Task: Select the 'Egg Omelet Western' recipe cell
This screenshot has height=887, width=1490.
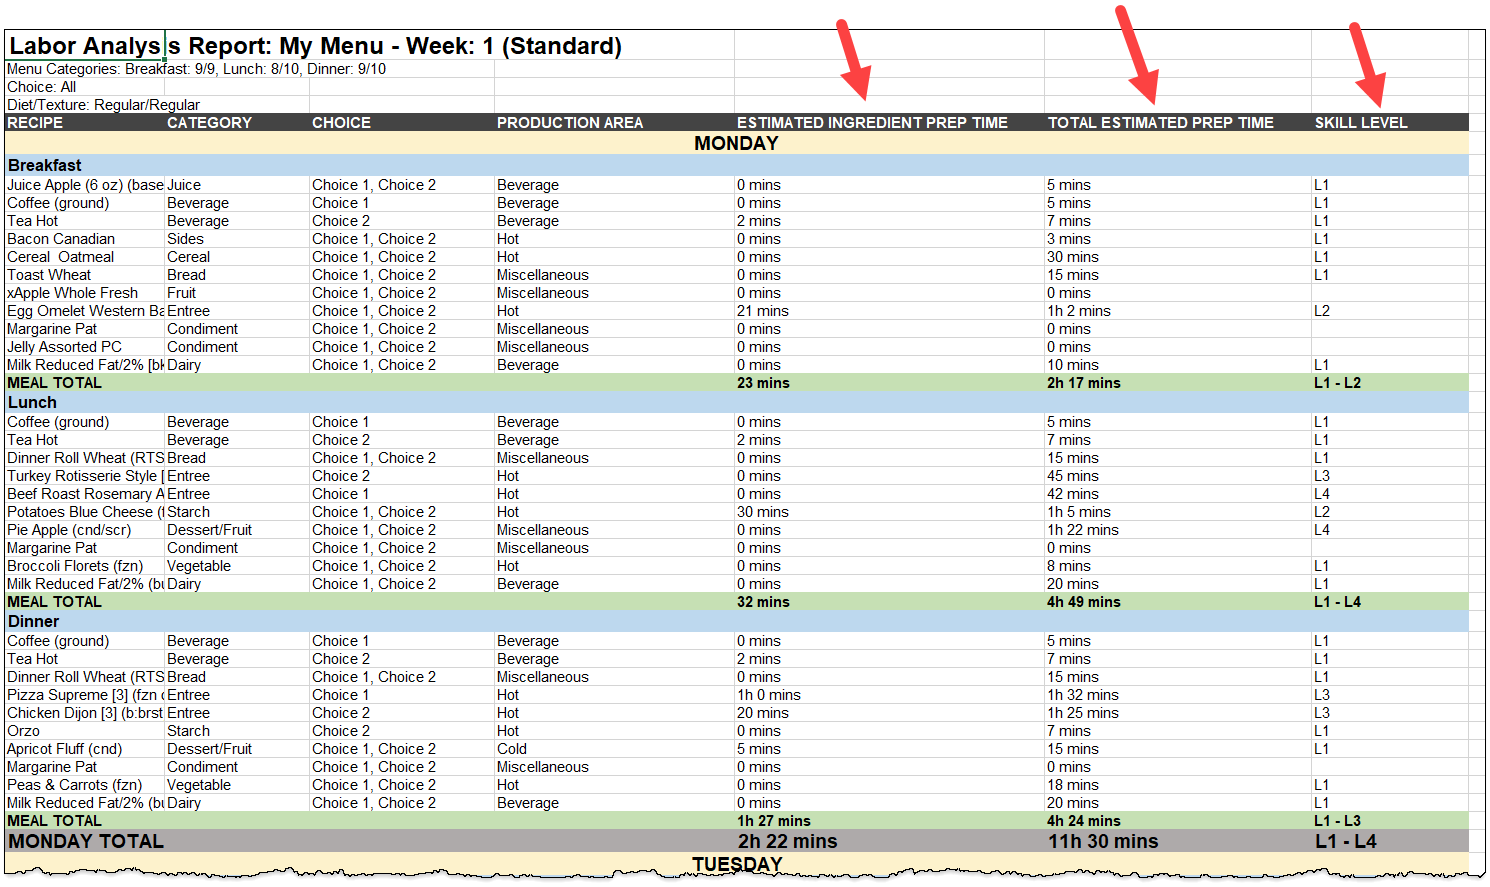Action: coord(85,311)
